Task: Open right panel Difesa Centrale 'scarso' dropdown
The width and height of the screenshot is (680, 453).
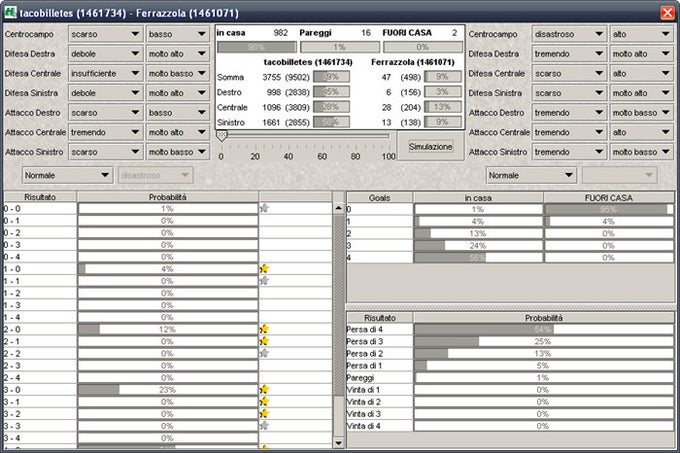Action: 569,73
